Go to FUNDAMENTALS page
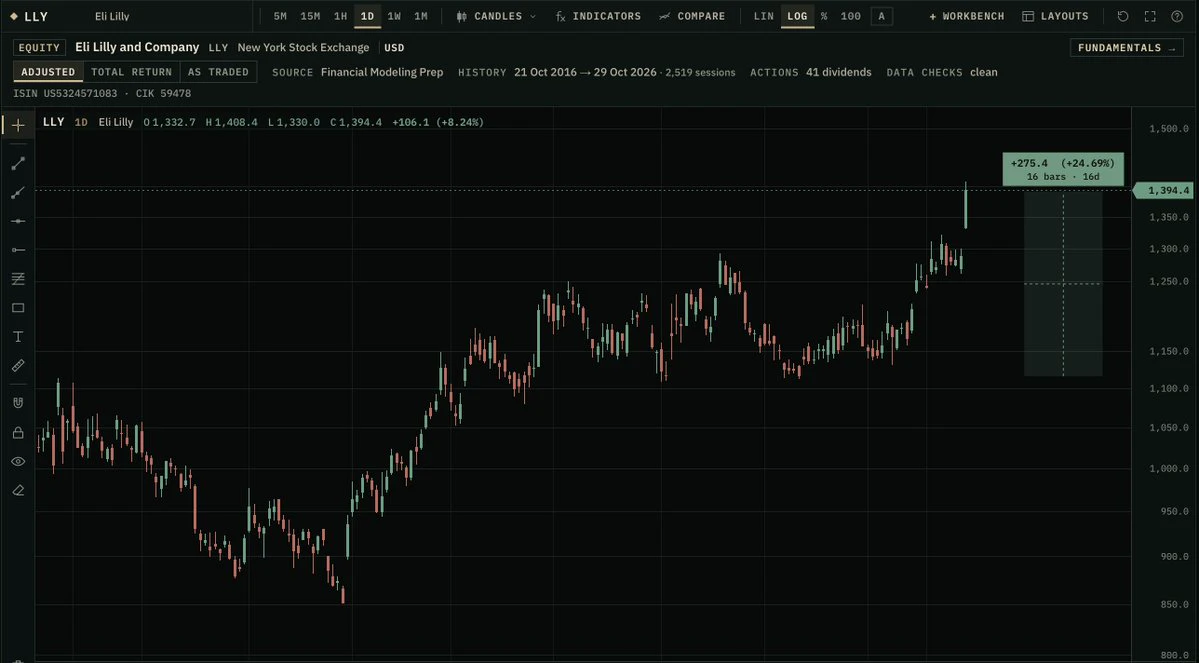Screen dimensions: 1199x663 pyautogui.click(x=1126, y=47)
